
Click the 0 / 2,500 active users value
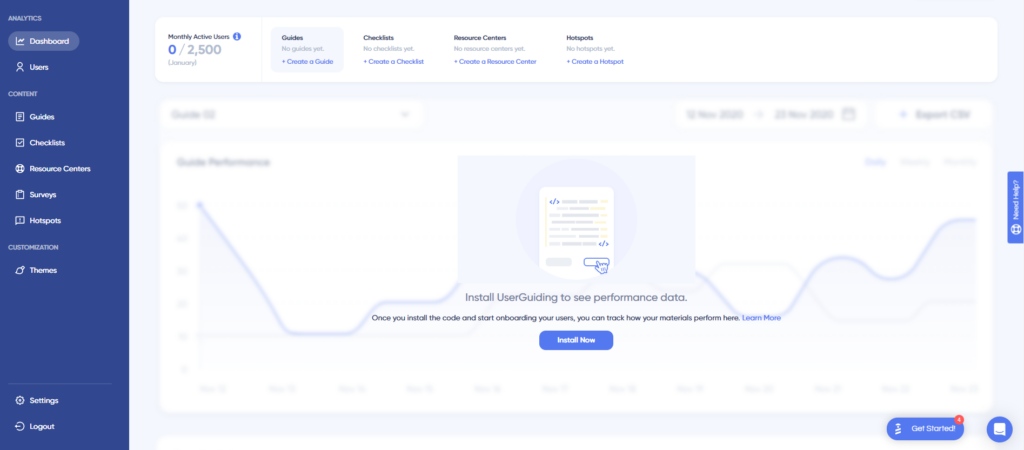click(195, 50)
